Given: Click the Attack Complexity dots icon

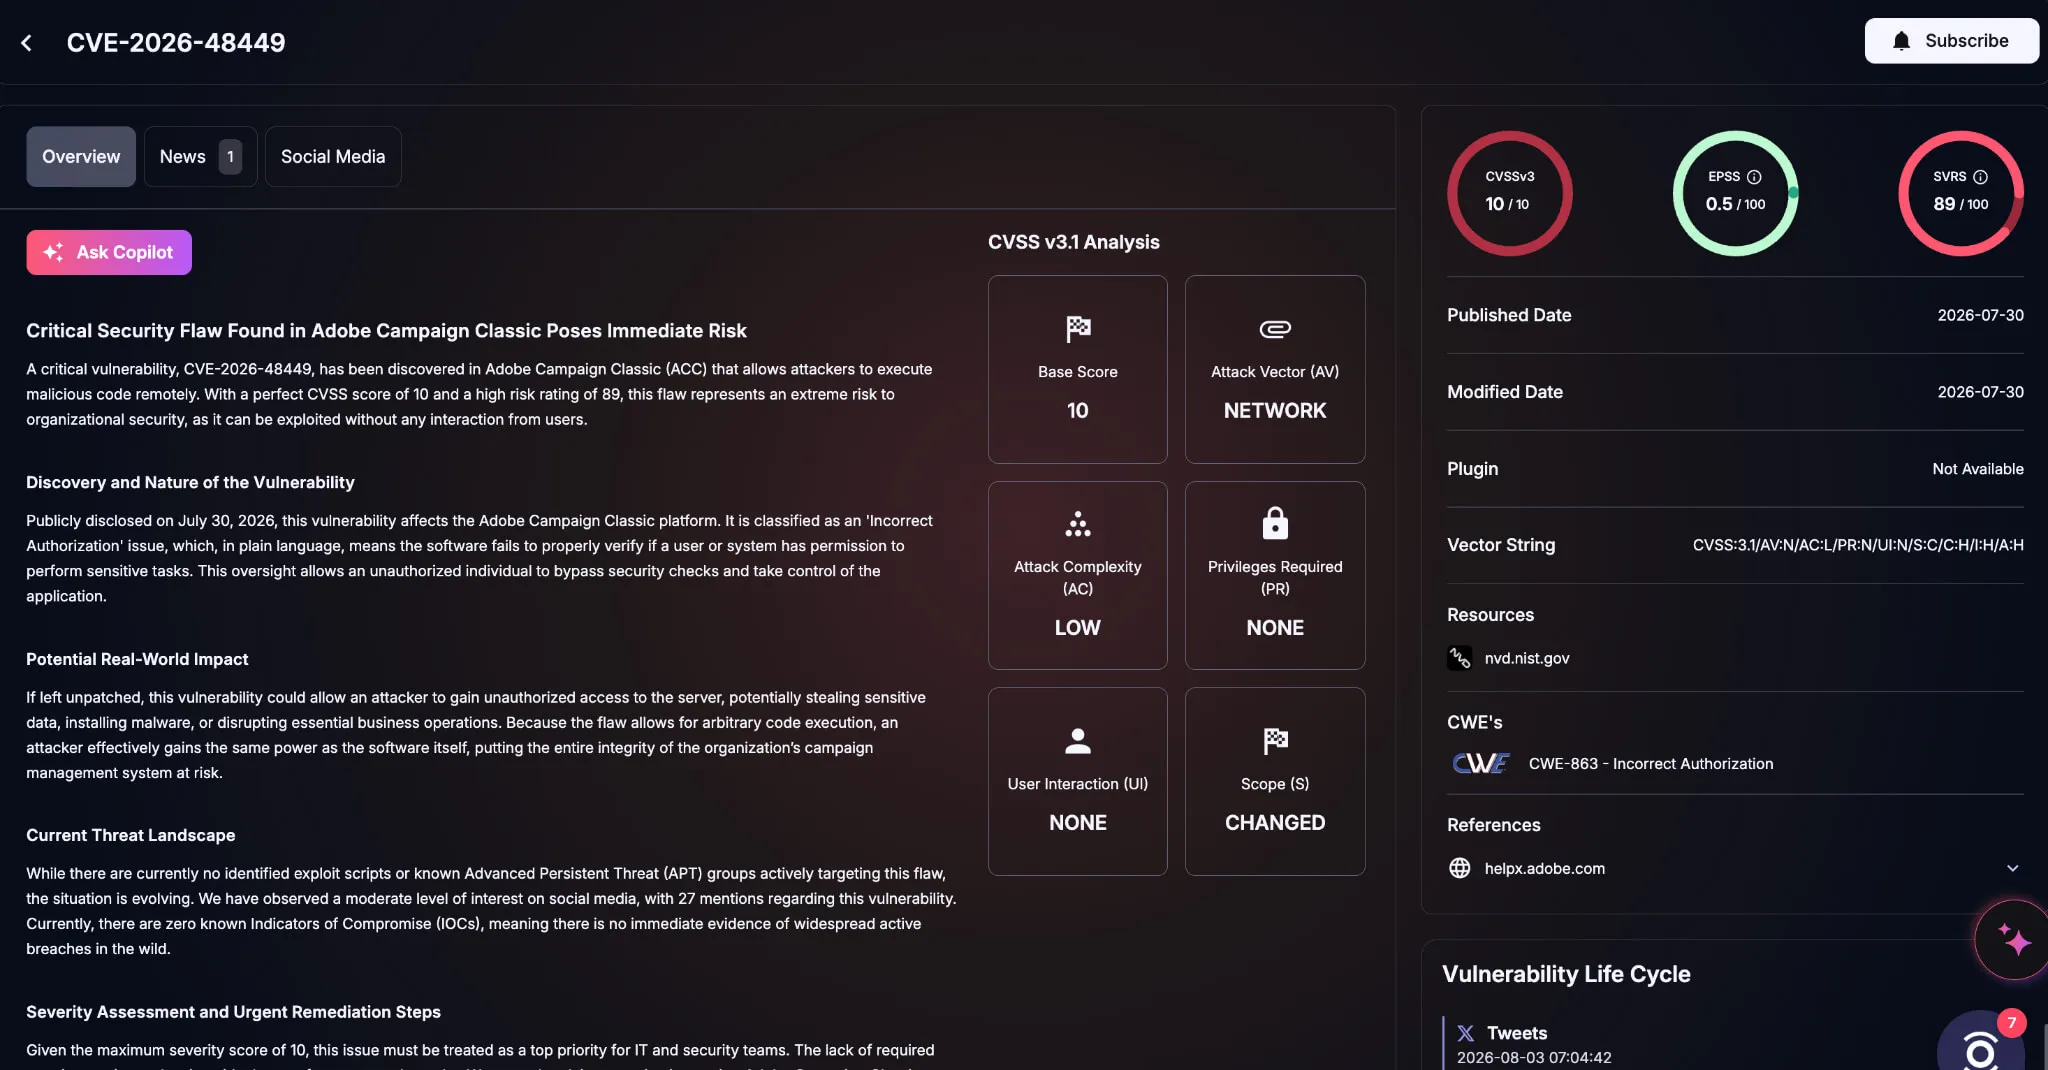Looking at the screenshot, I should coord(1078,524).
